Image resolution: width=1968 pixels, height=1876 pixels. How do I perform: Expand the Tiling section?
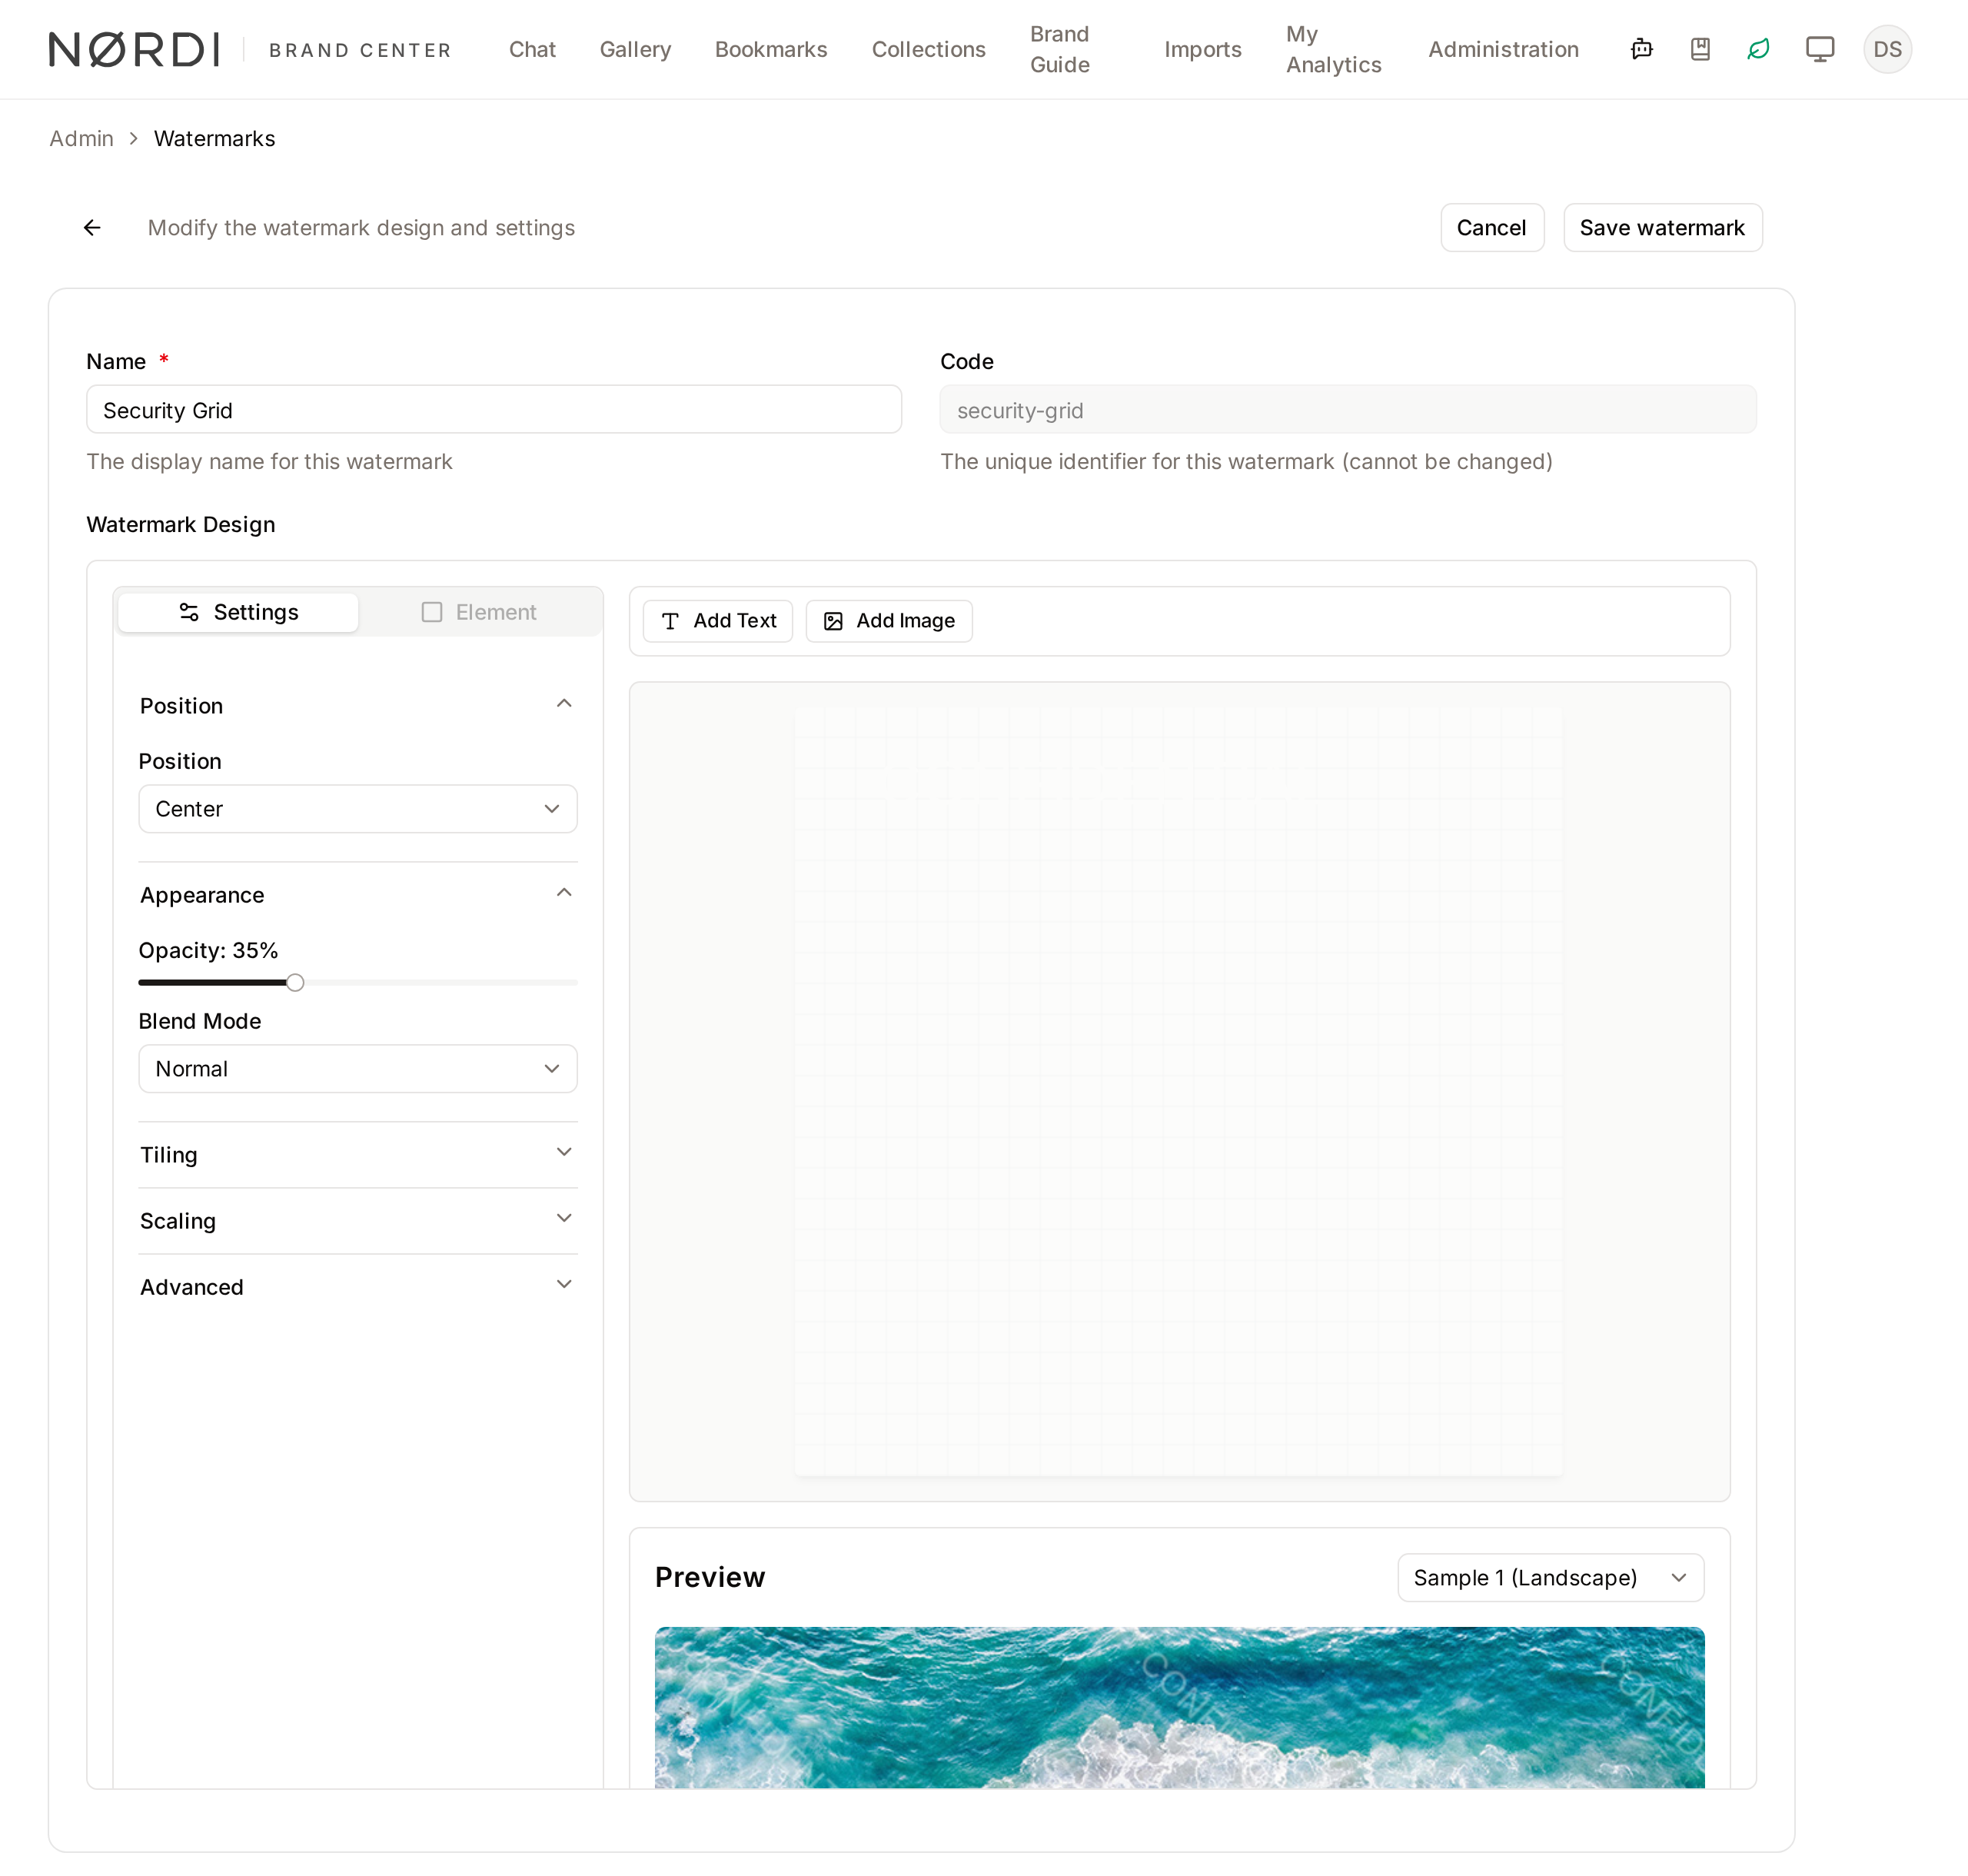(357, 1155)
